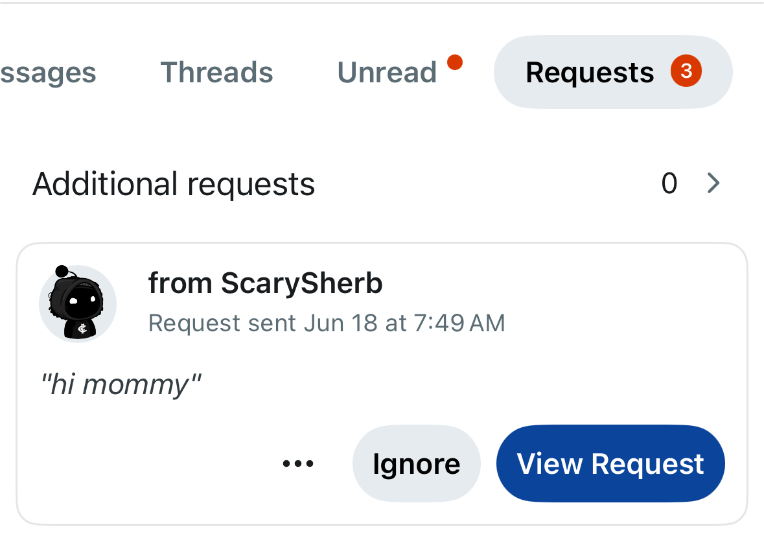
Task: Expand the Additional requests section
Action: pos(376,184)
